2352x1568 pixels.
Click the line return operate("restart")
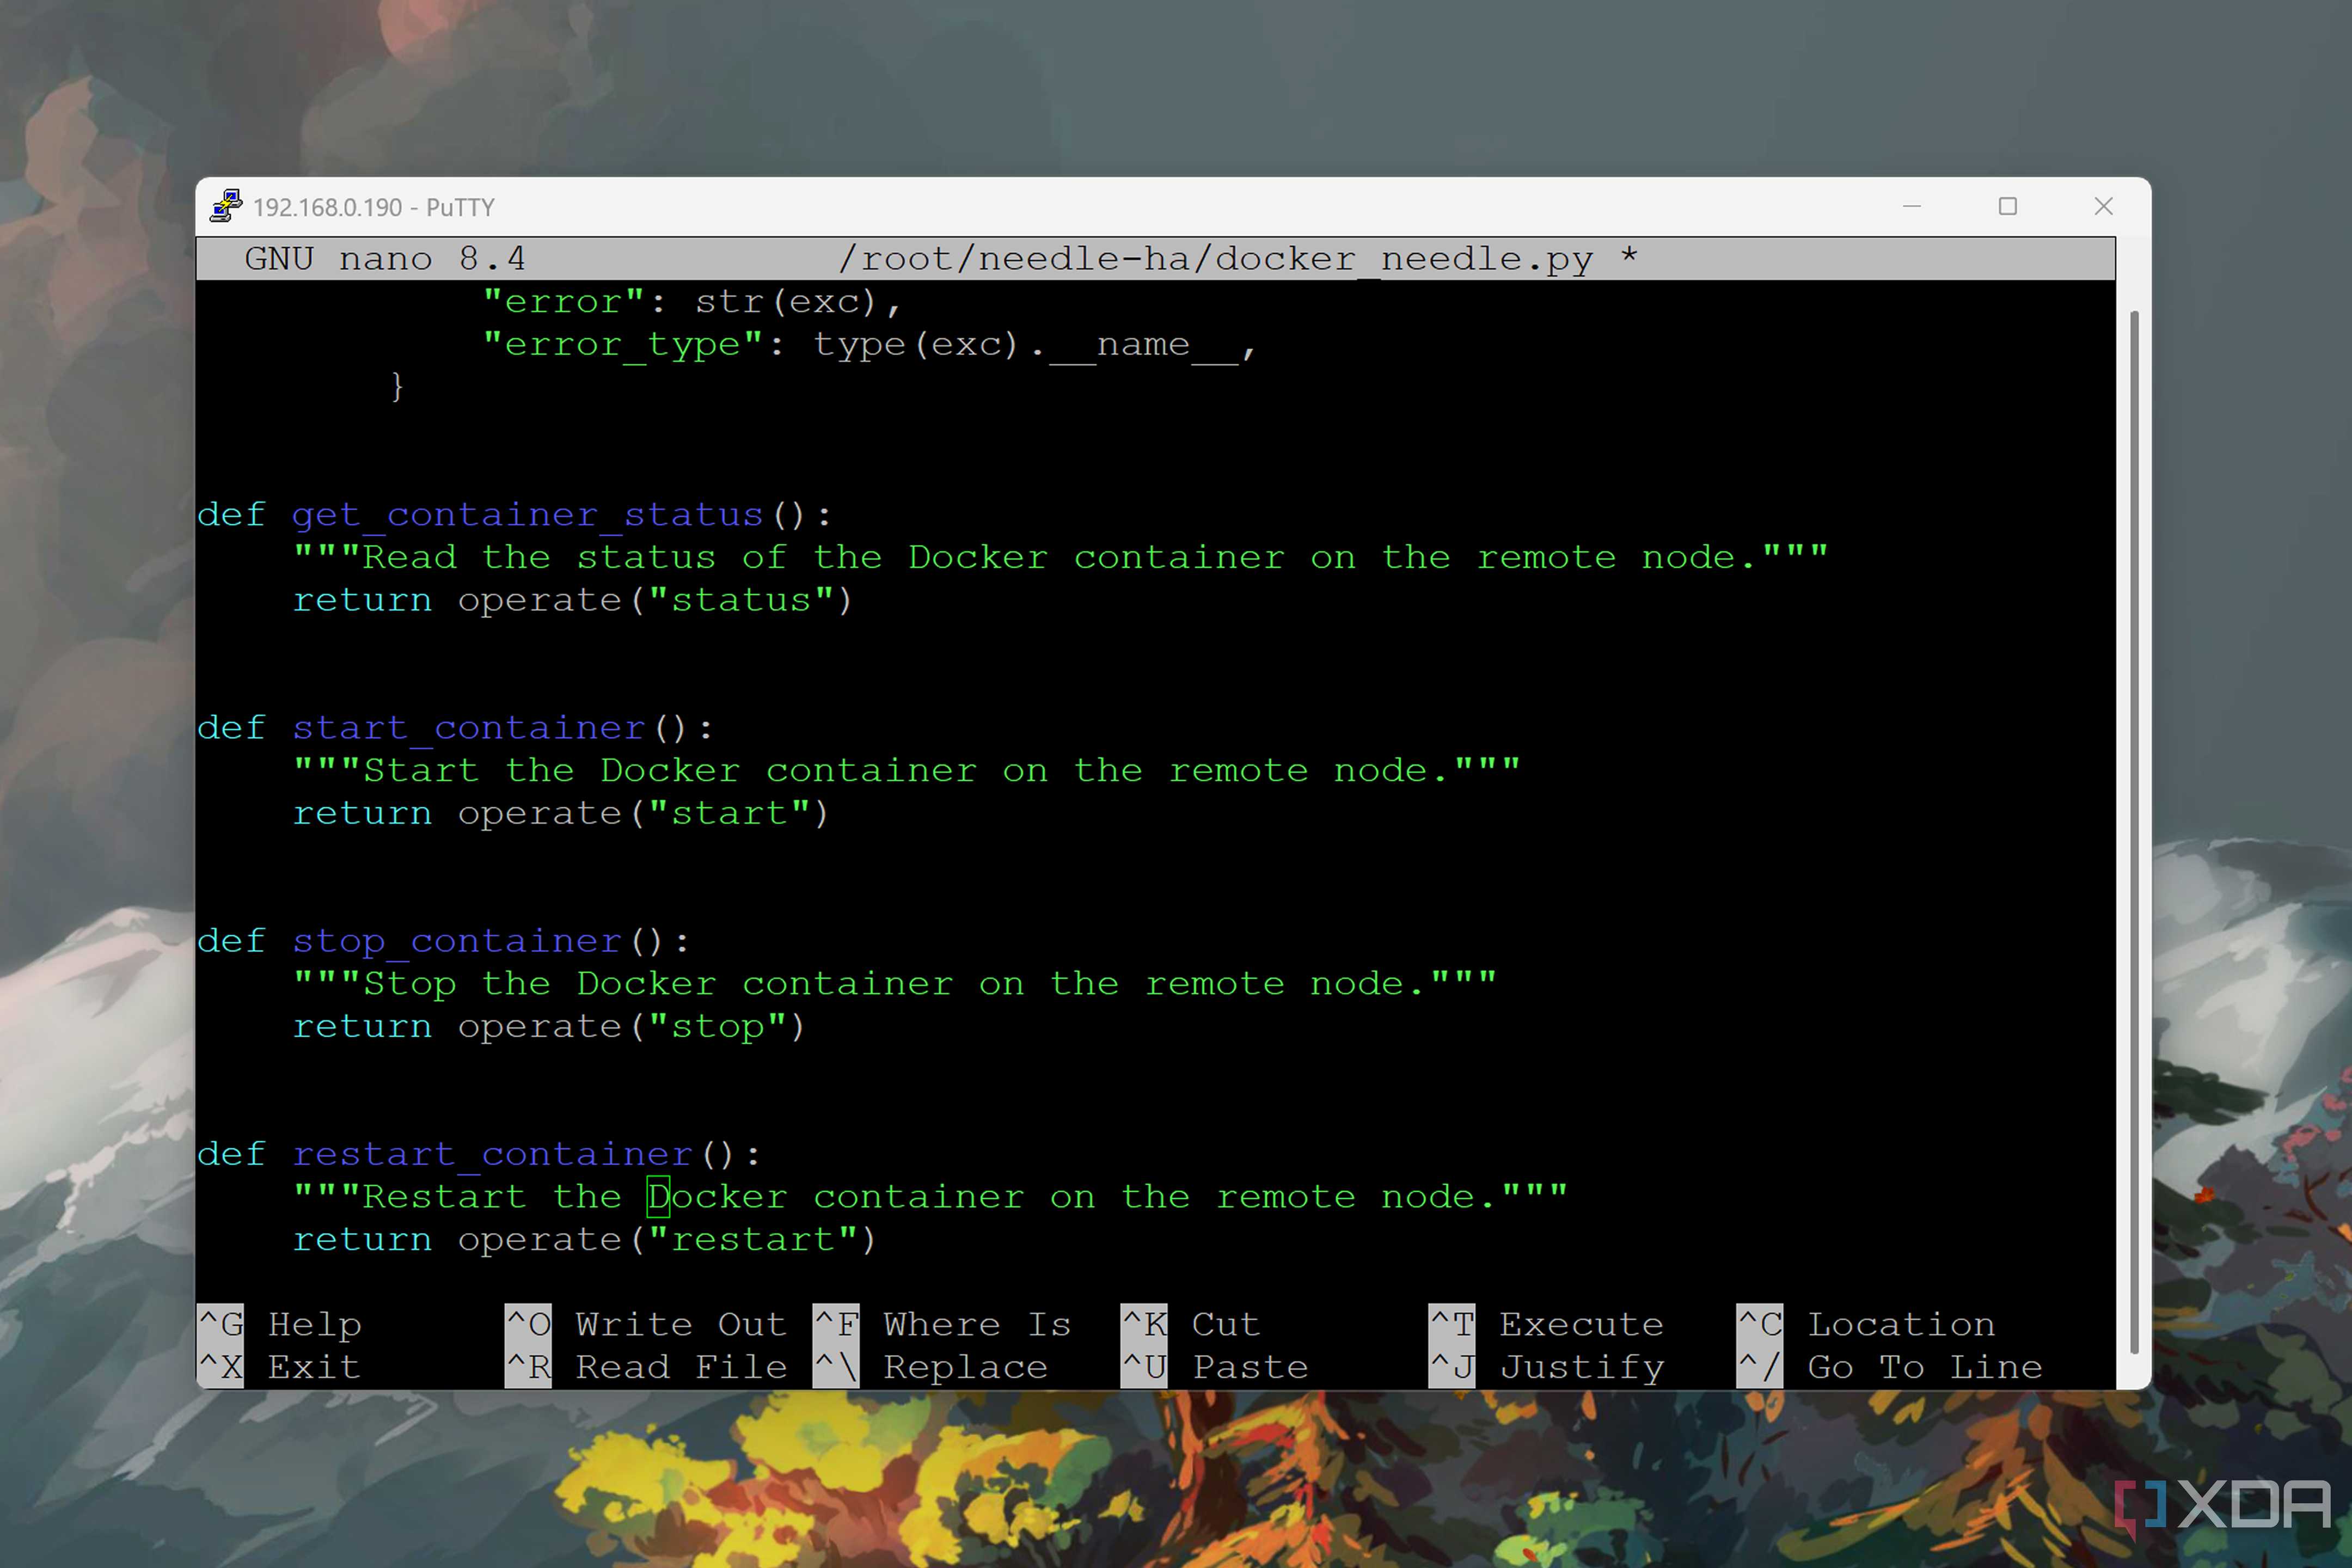[584, 1239]
